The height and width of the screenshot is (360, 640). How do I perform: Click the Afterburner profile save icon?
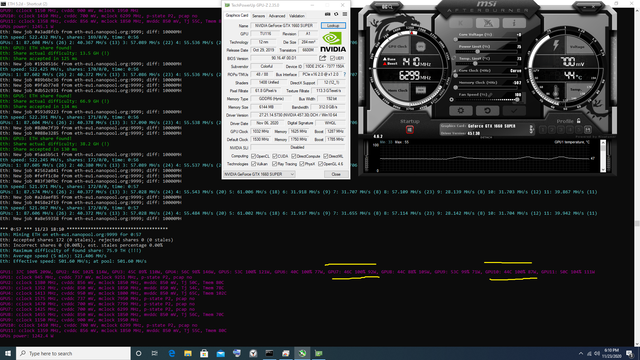pyautogui.click(x=588, y=129)
